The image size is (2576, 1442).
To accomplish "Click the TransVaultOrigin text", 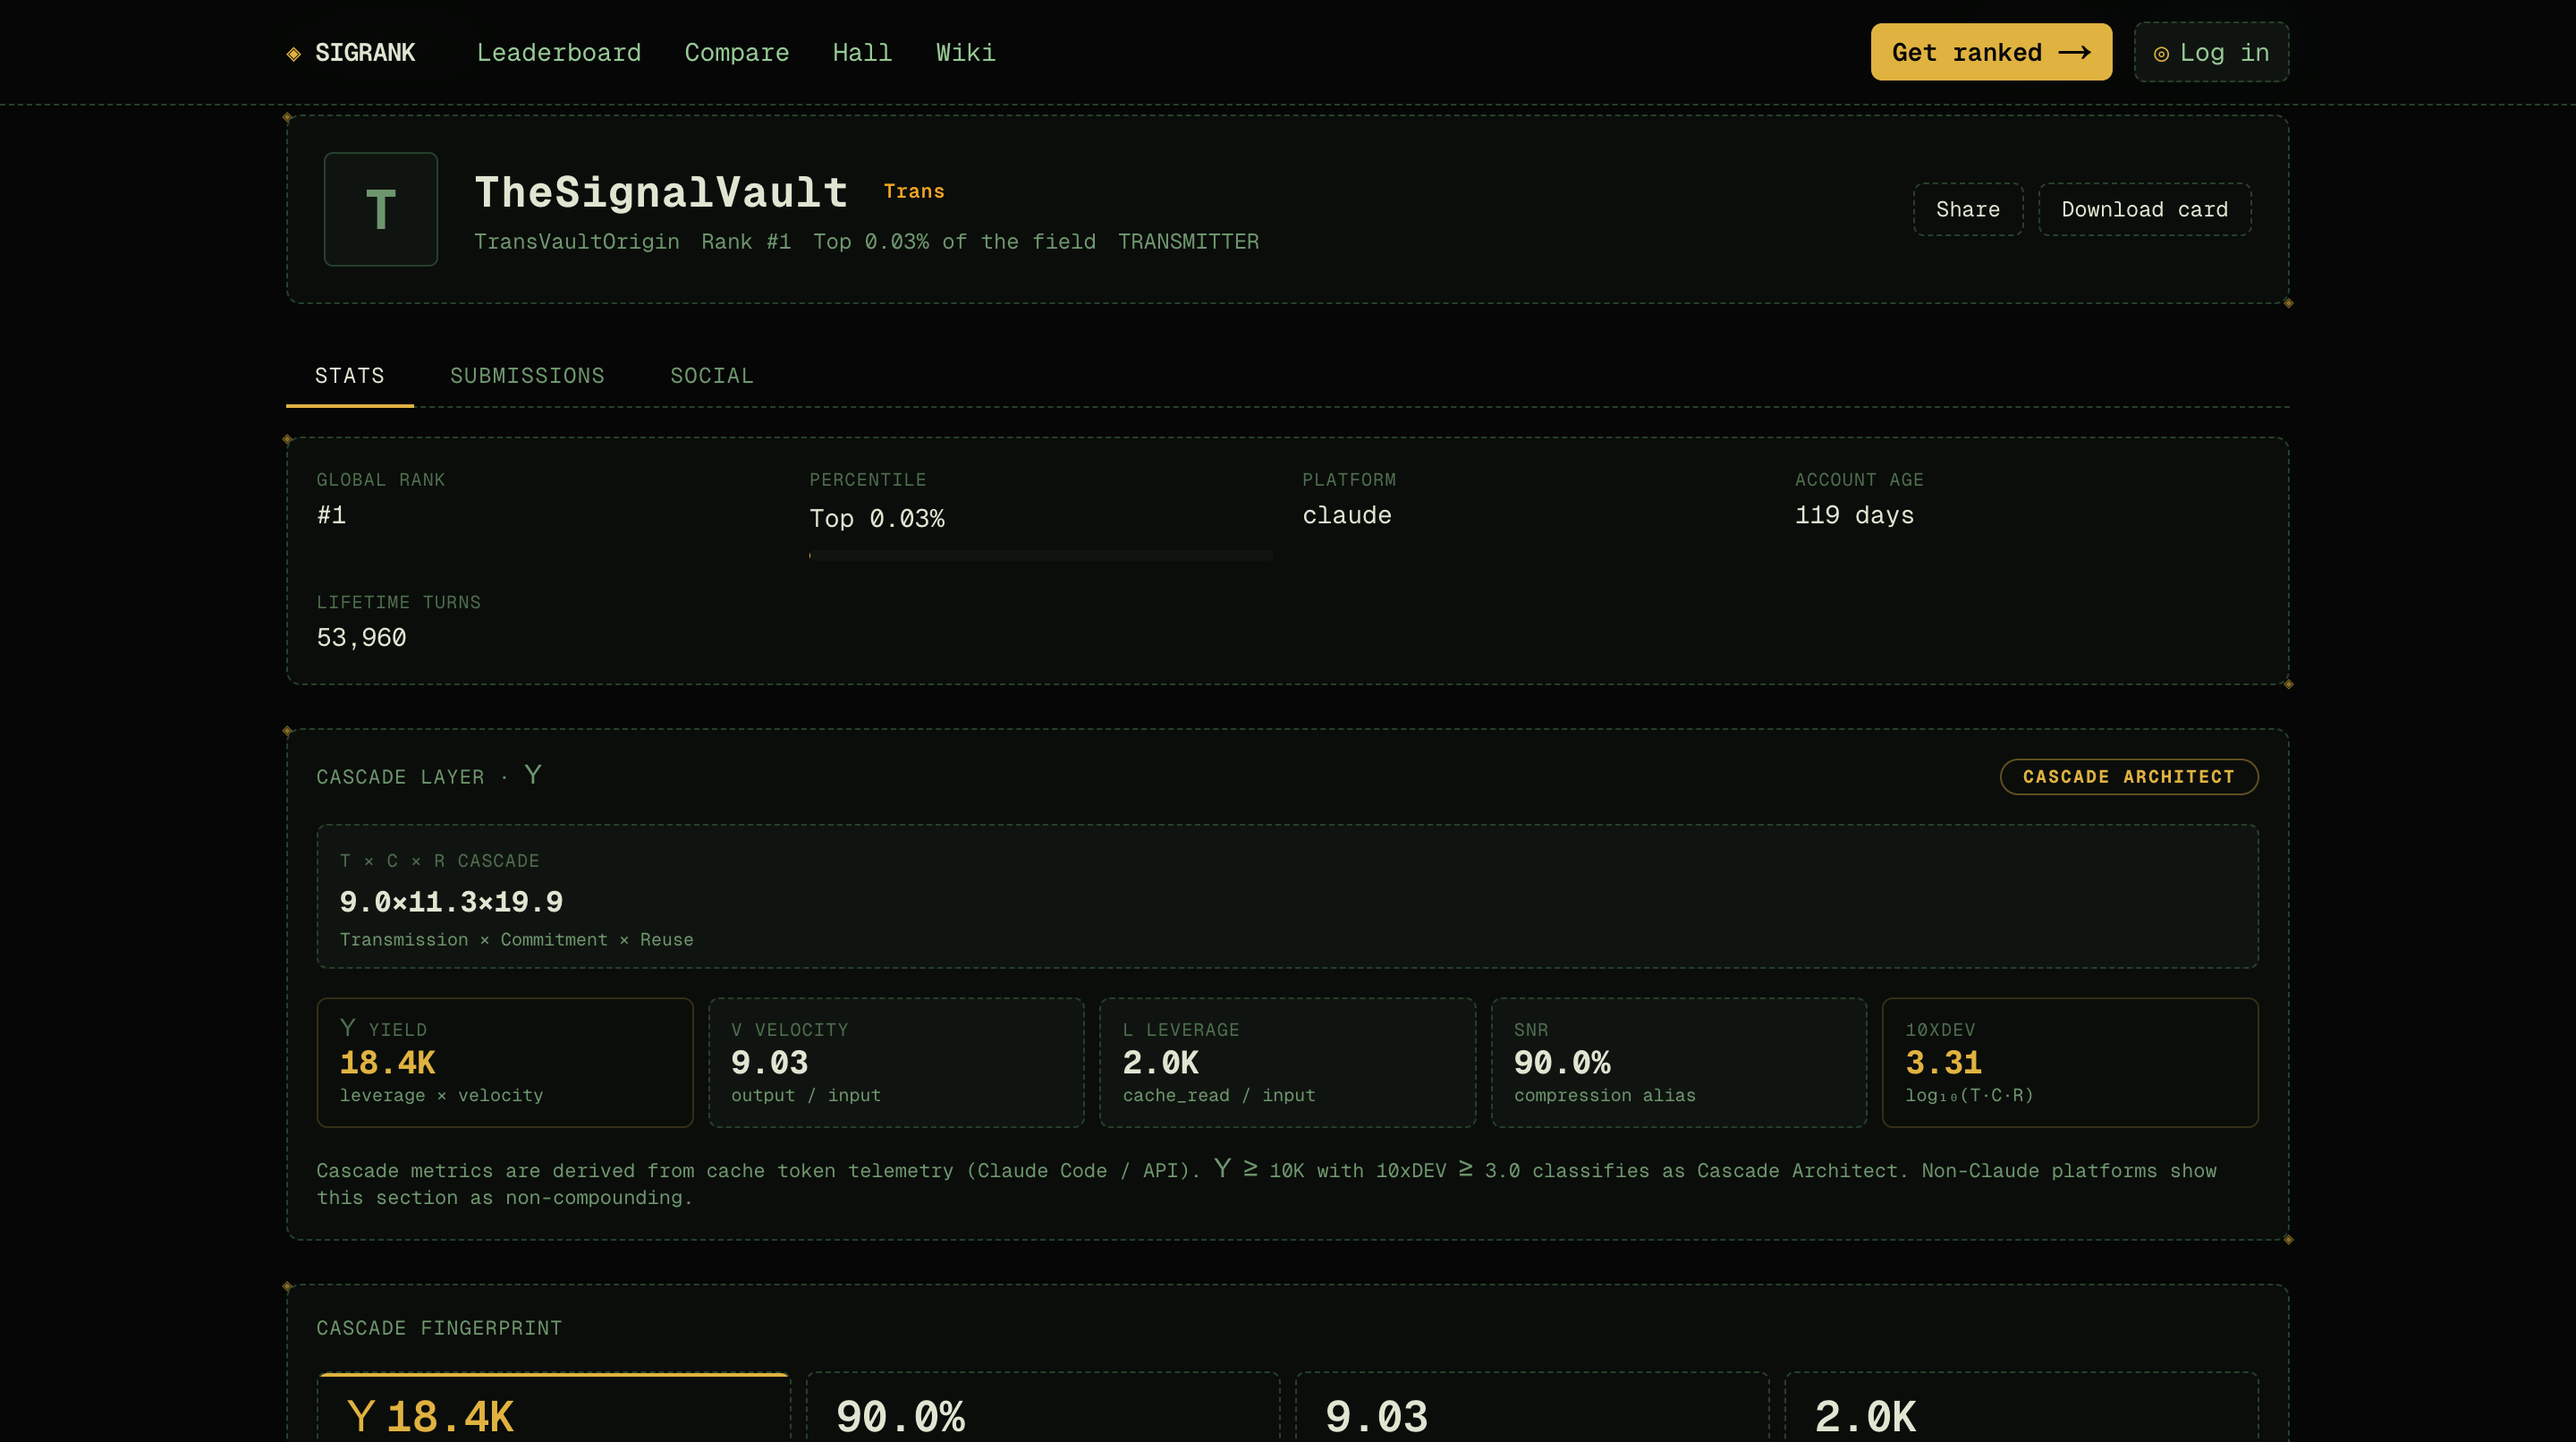I will [576, 242].
